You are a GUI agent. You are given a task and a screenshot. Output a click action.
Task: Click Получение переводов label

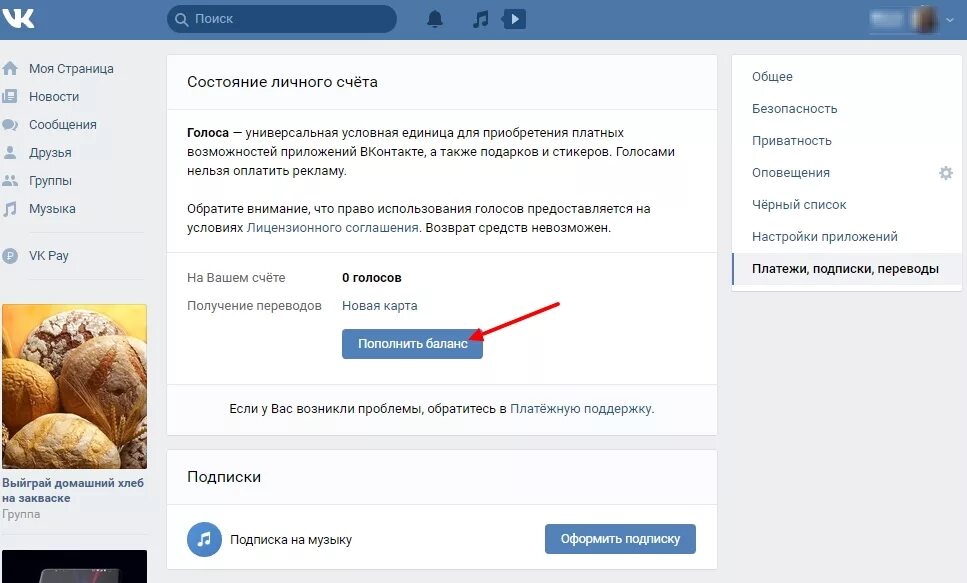tap(254, 305)
